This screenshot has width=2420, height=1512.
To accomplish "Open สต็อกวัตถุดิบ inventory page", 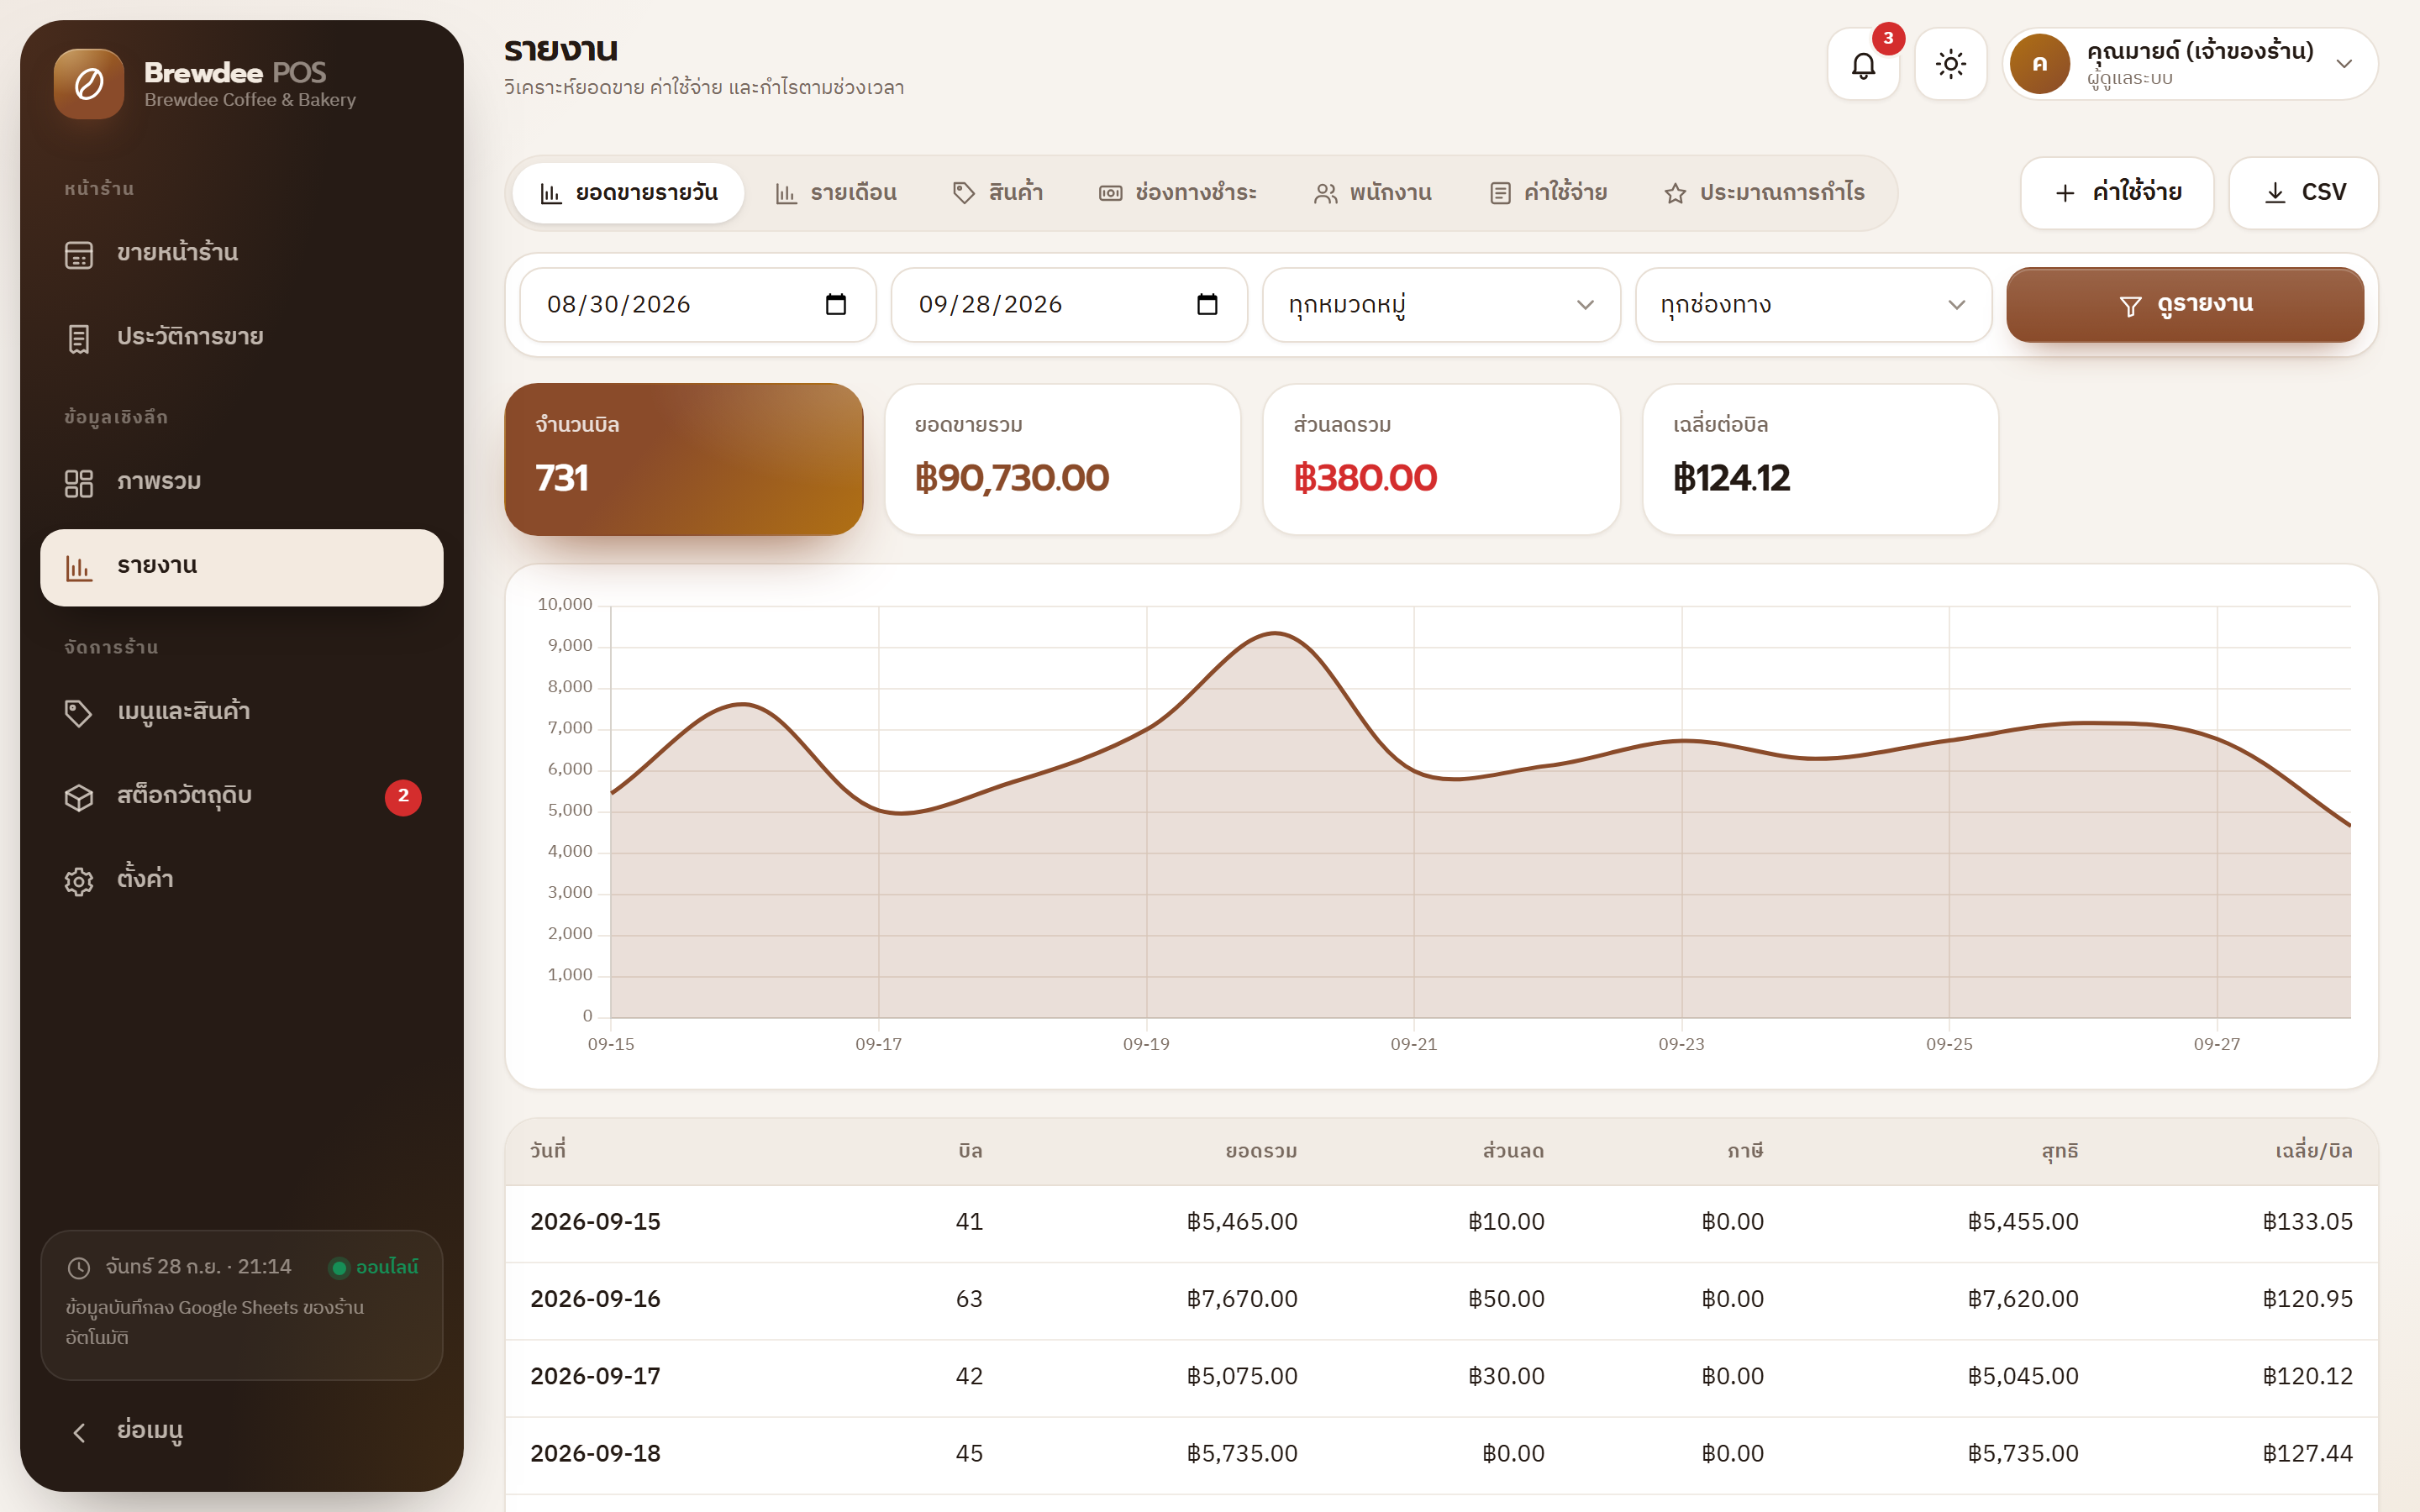I will 242,797.
